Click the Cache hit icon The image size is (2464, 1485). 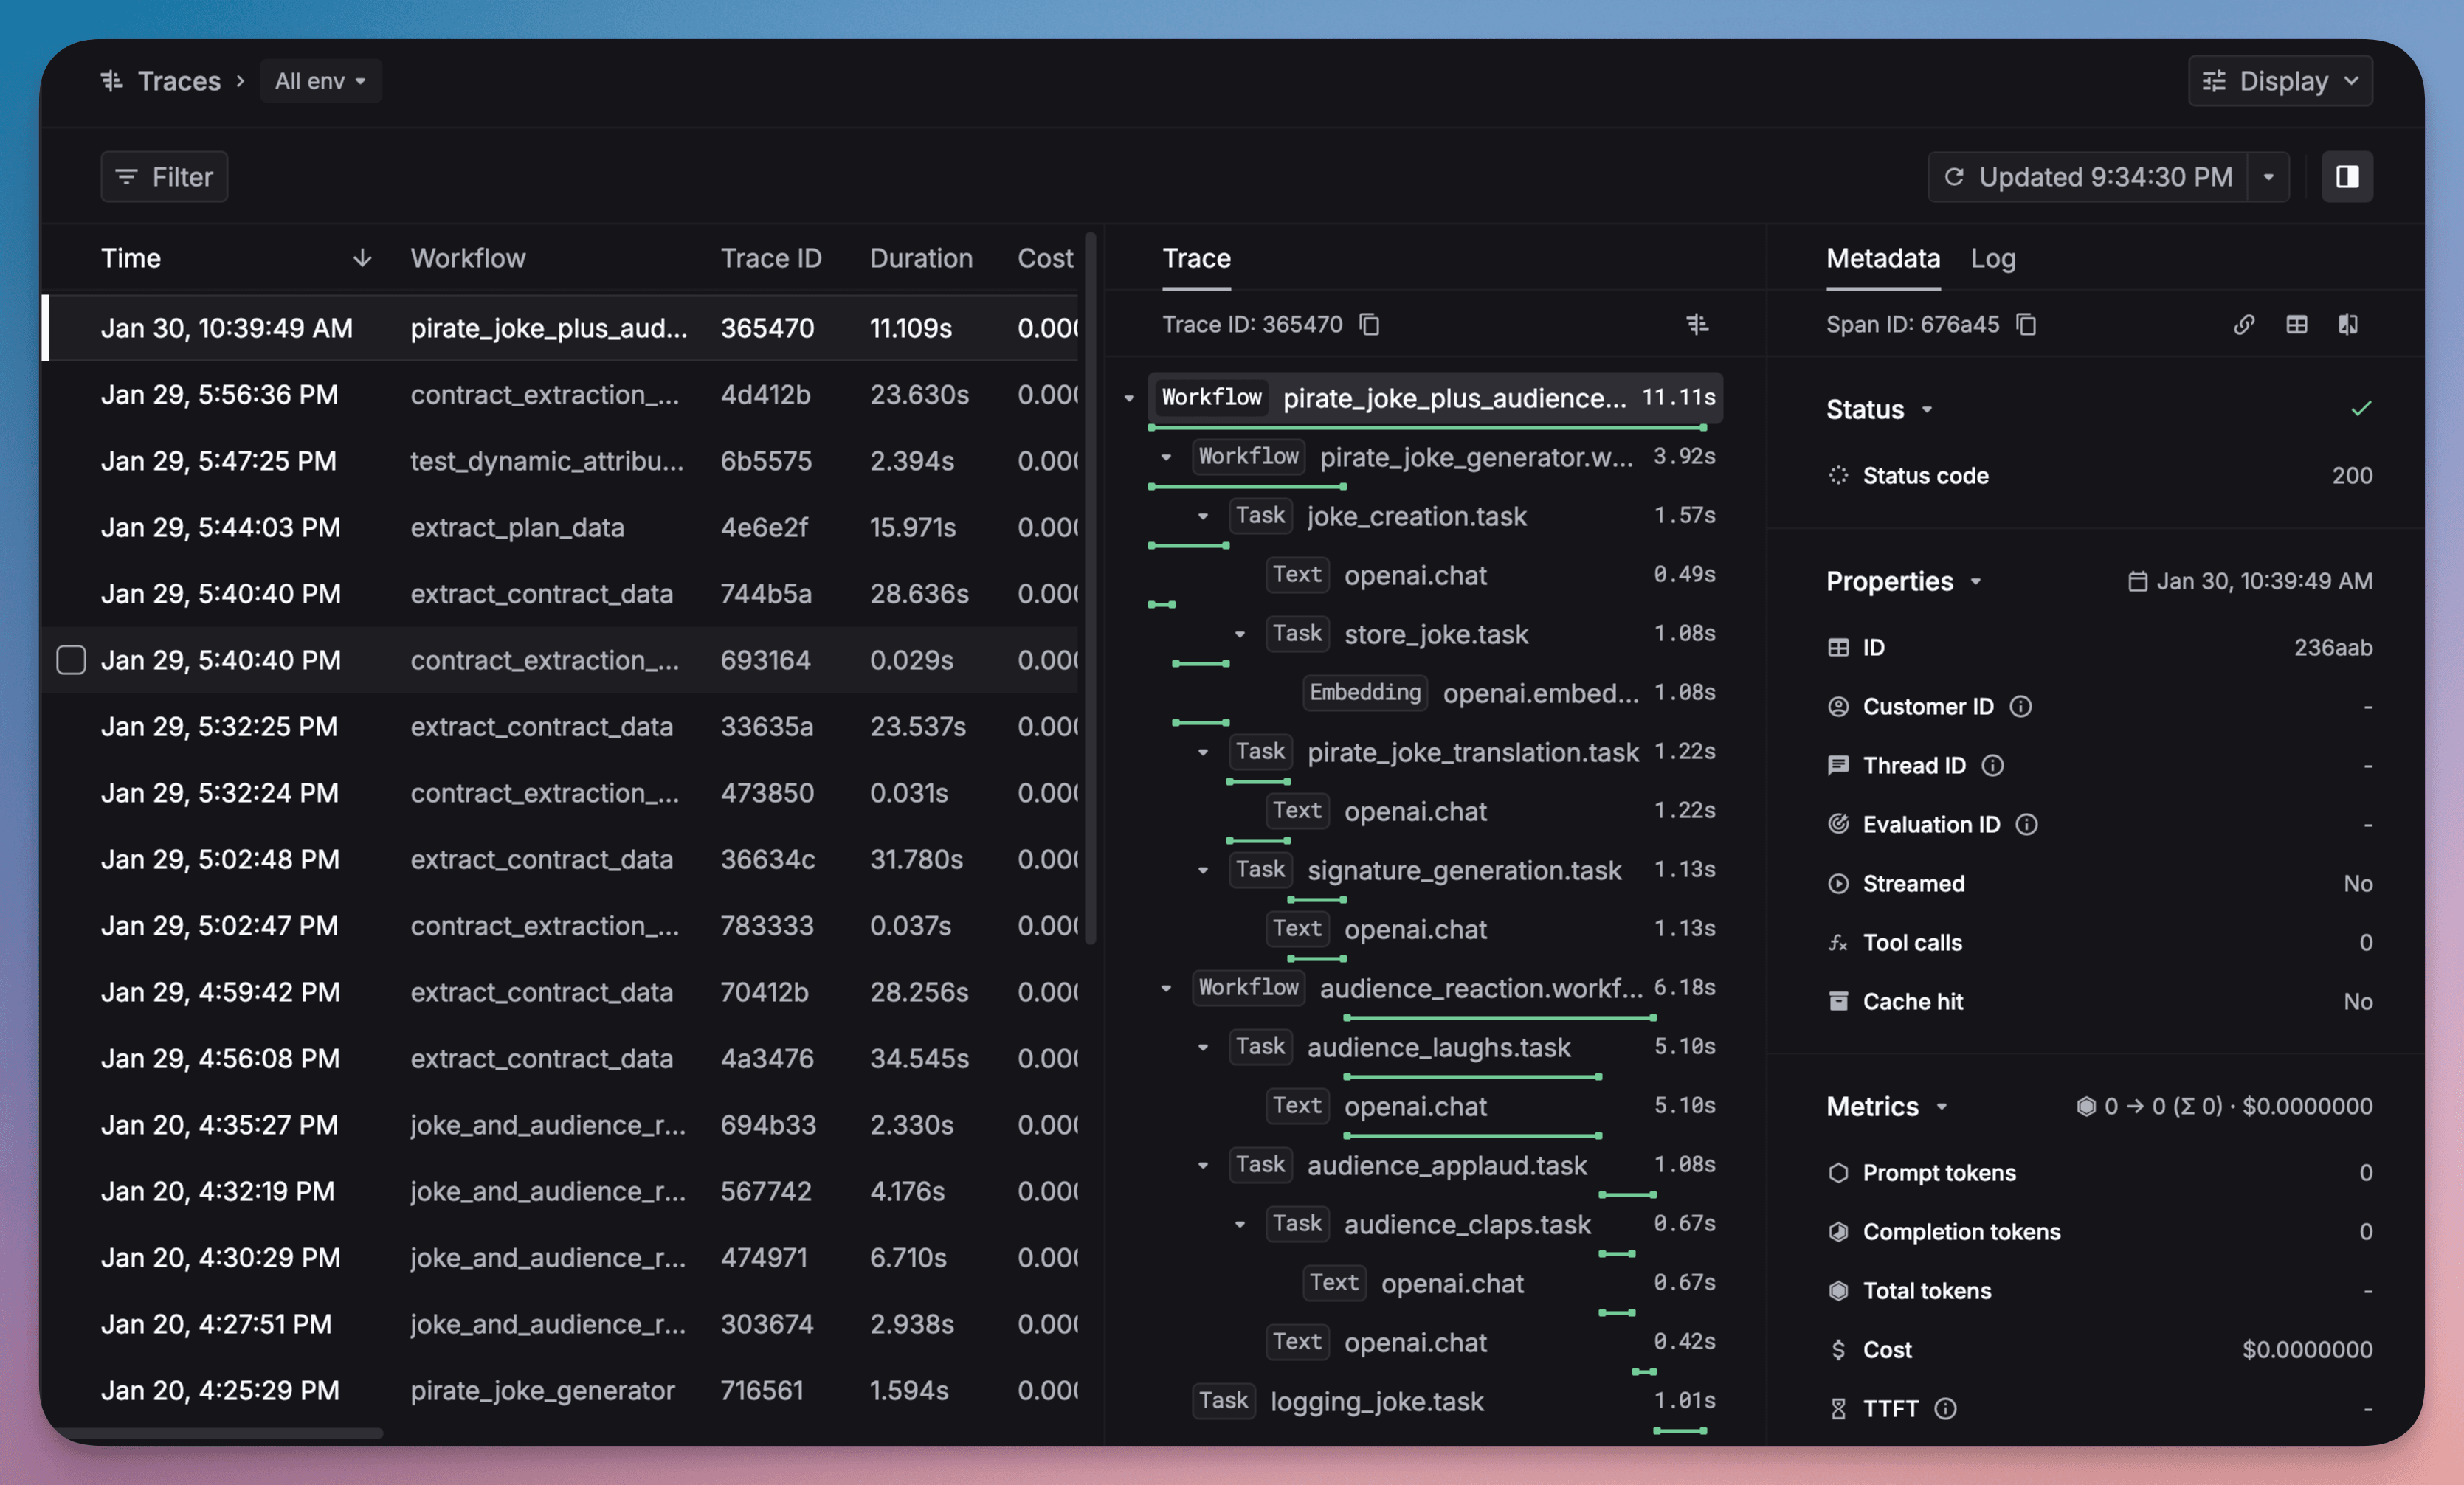point(1838,1001)
